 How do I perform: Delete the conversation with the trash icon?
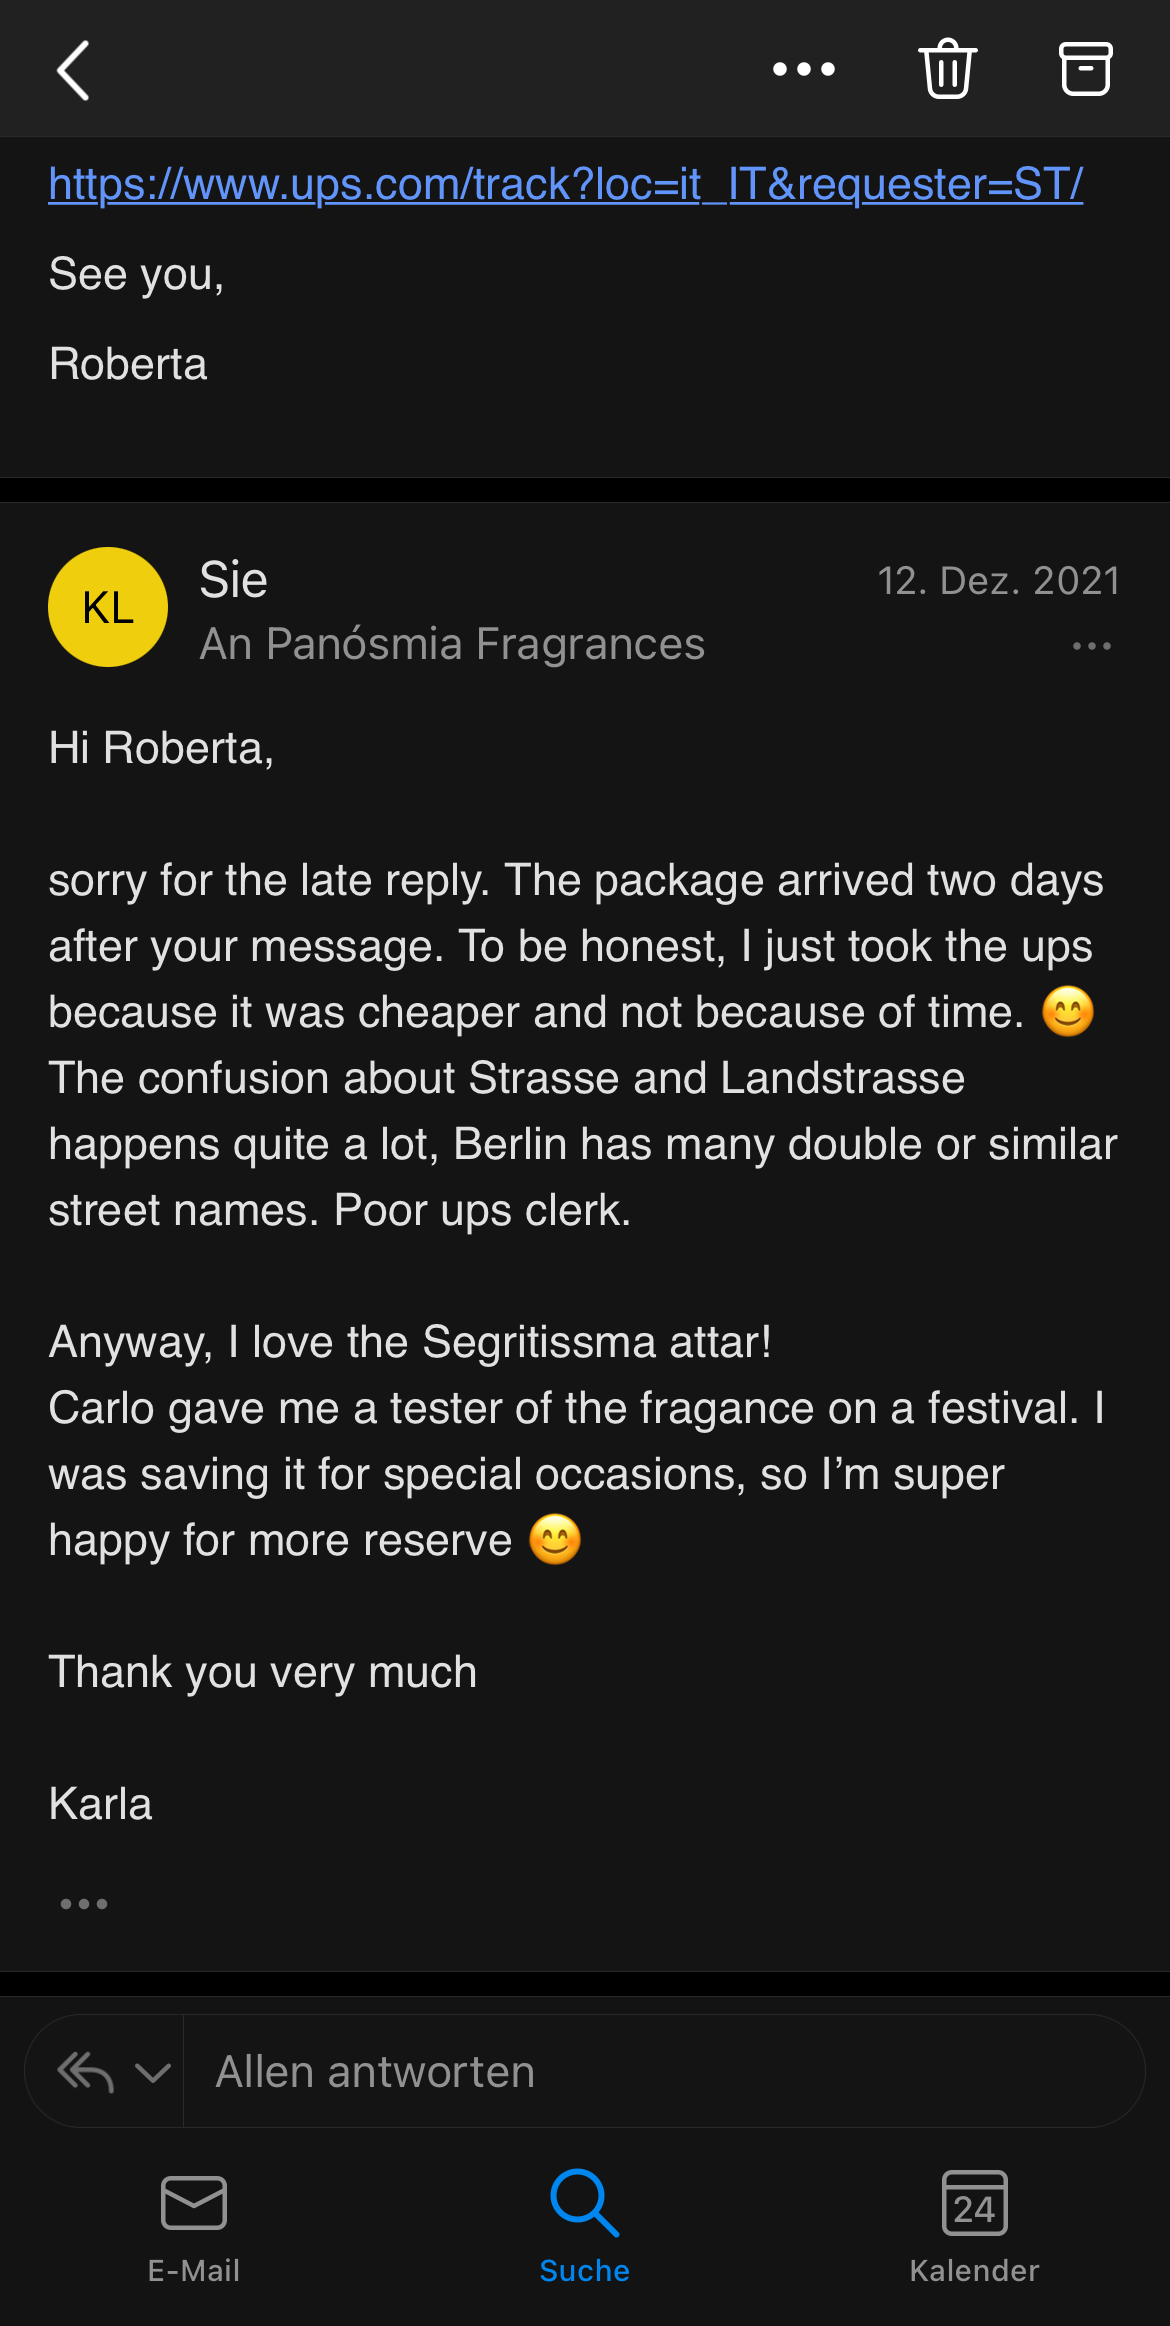tap(947, 69)
